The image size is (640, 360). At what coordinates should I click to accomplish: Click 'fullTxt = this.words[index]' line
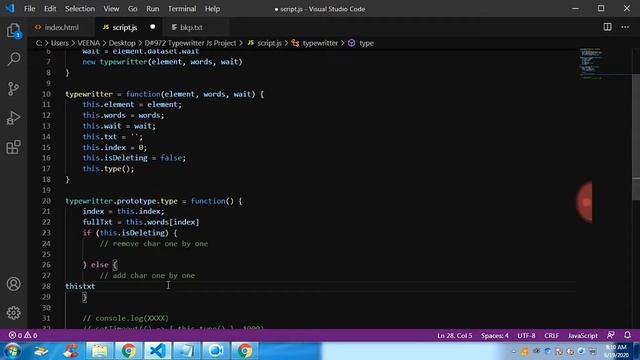coord(141,222)
